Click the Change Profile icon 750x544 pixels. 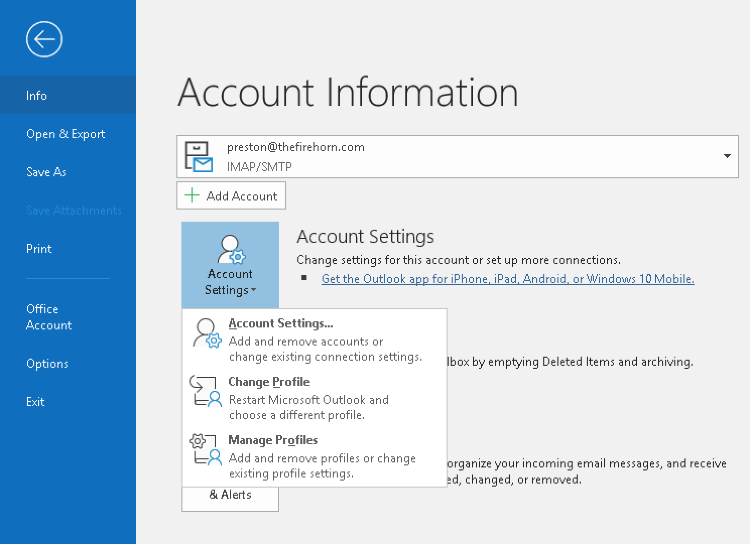pos(206,391)
